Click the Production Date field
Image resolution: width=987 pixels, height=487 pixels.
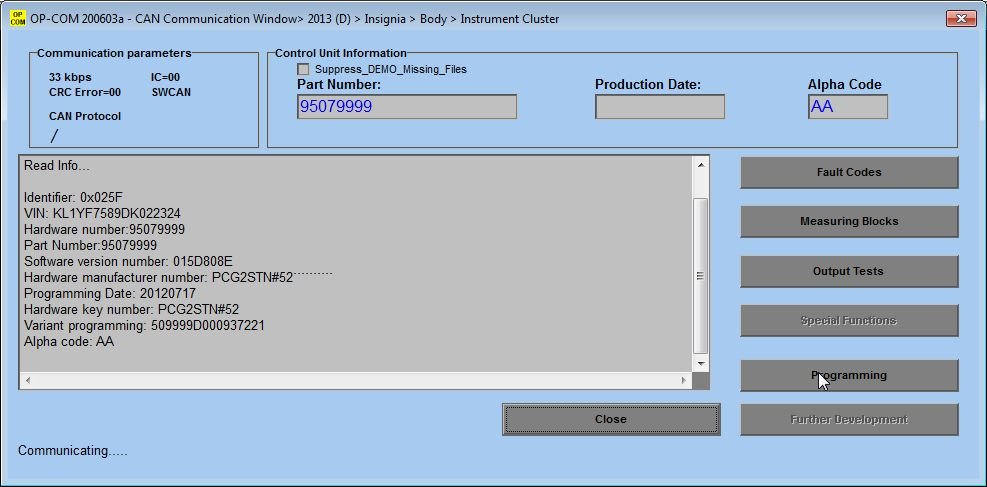point(659,107)
